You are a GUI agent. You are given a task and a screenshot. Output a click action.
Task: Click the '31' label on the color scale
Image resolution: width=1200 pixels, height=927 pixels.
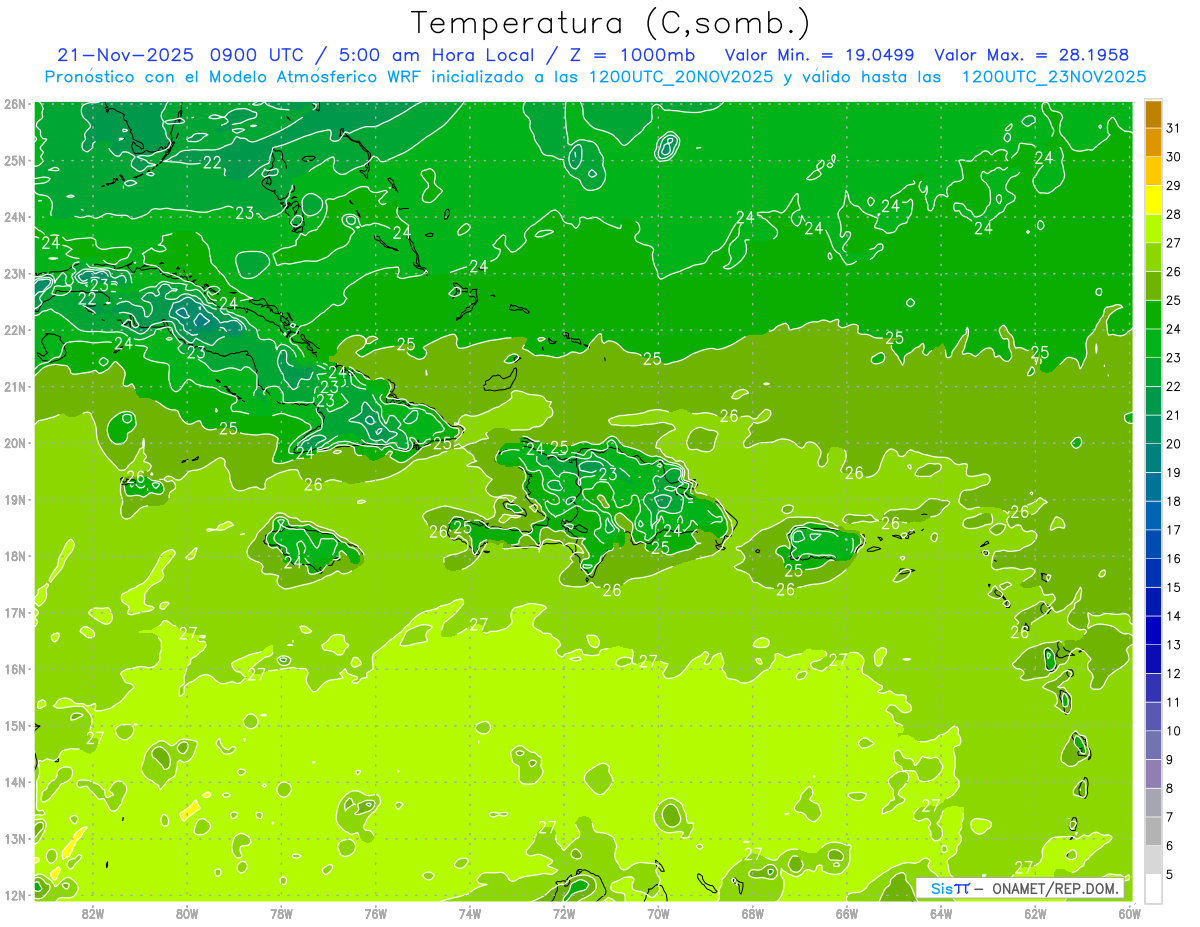click(1174, 127)
